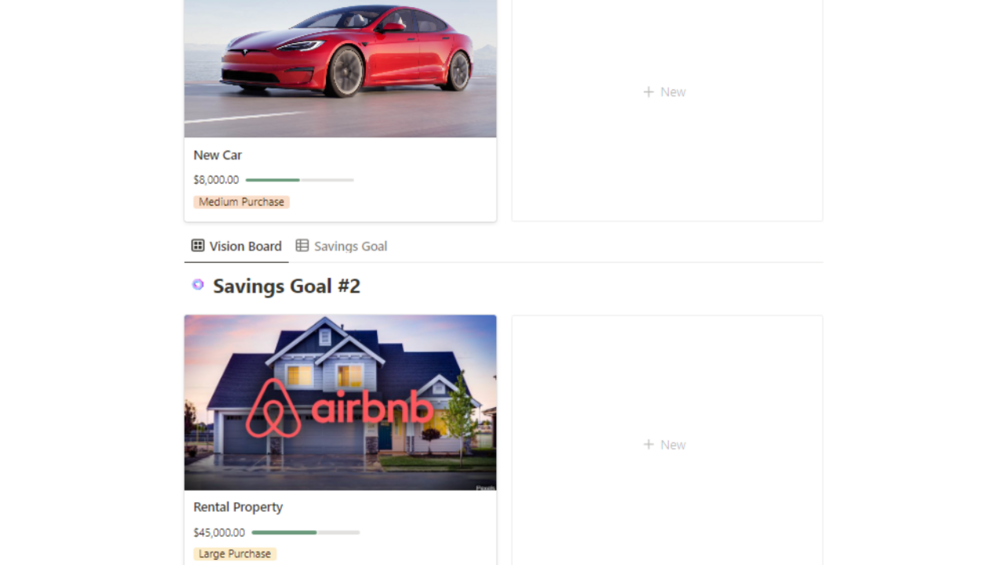Add a new card next to New Car
Viewport: 1005px width, 565px height.
(x=667, y=110)
